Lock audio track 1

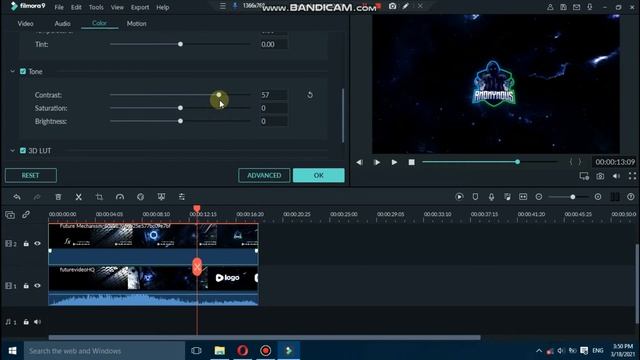26,322
